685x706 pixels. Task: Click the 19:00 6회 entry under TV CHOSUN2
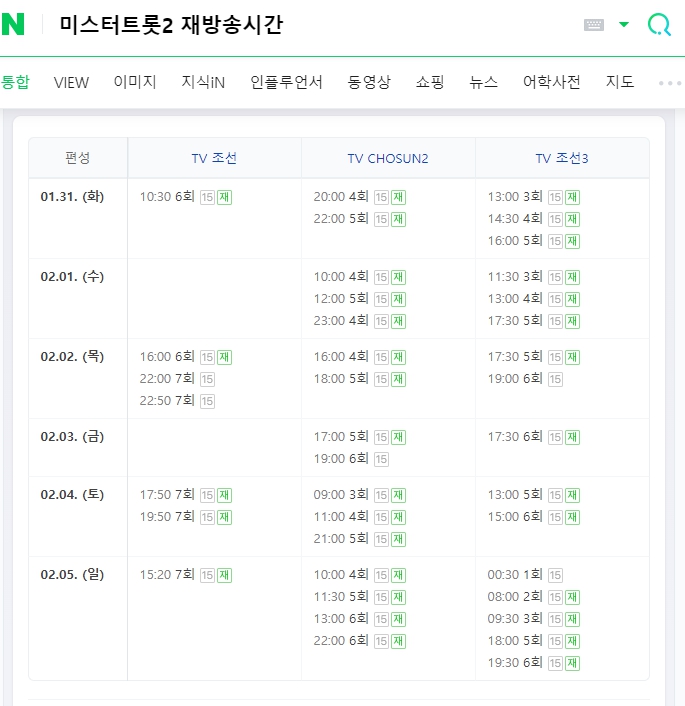coord(341,459)
